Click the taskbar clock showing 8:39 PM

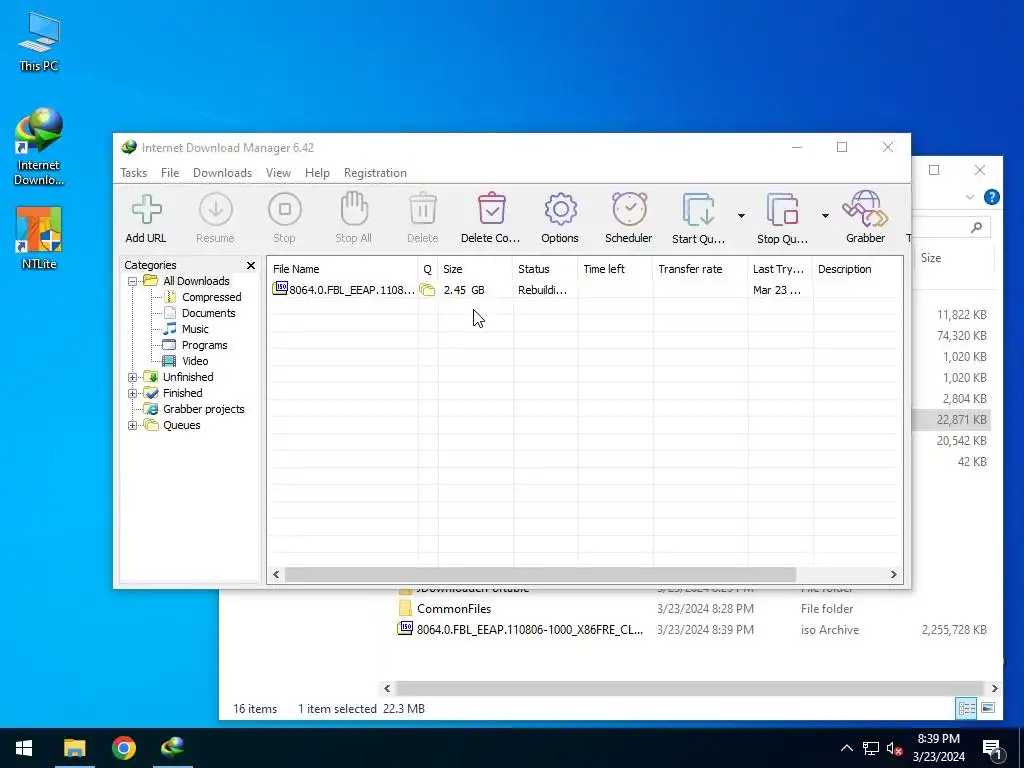pos(938,748)
